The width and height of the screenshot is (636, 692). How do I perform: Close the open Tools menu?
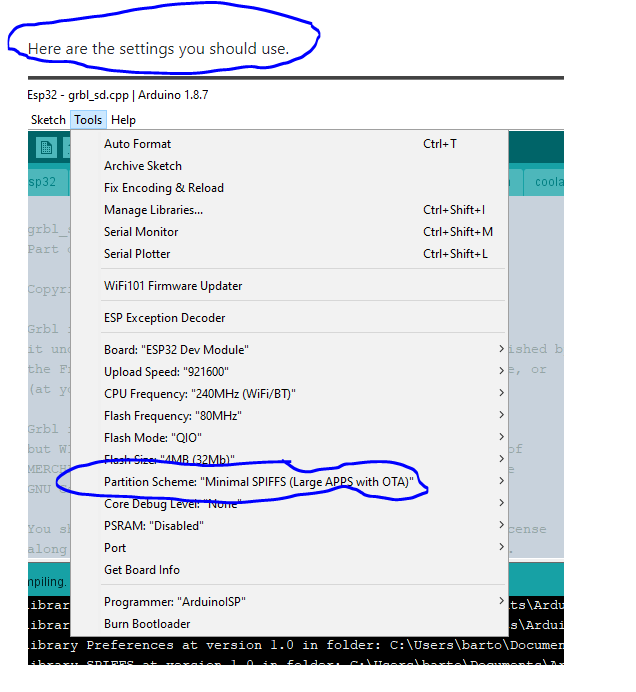point(88,120)
